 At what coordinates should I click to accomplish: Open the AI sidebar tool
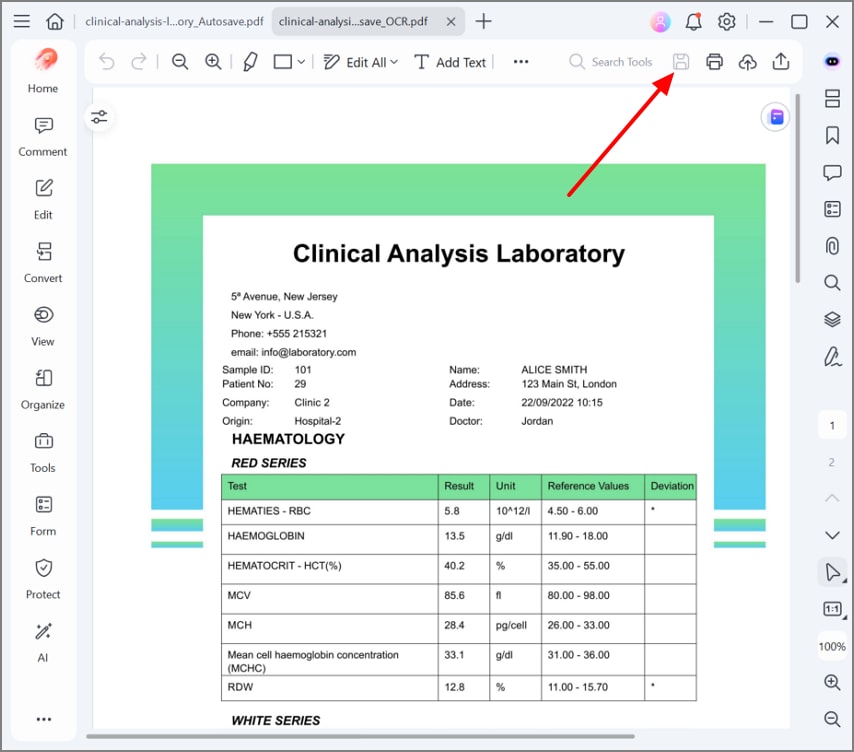point(43,643)
